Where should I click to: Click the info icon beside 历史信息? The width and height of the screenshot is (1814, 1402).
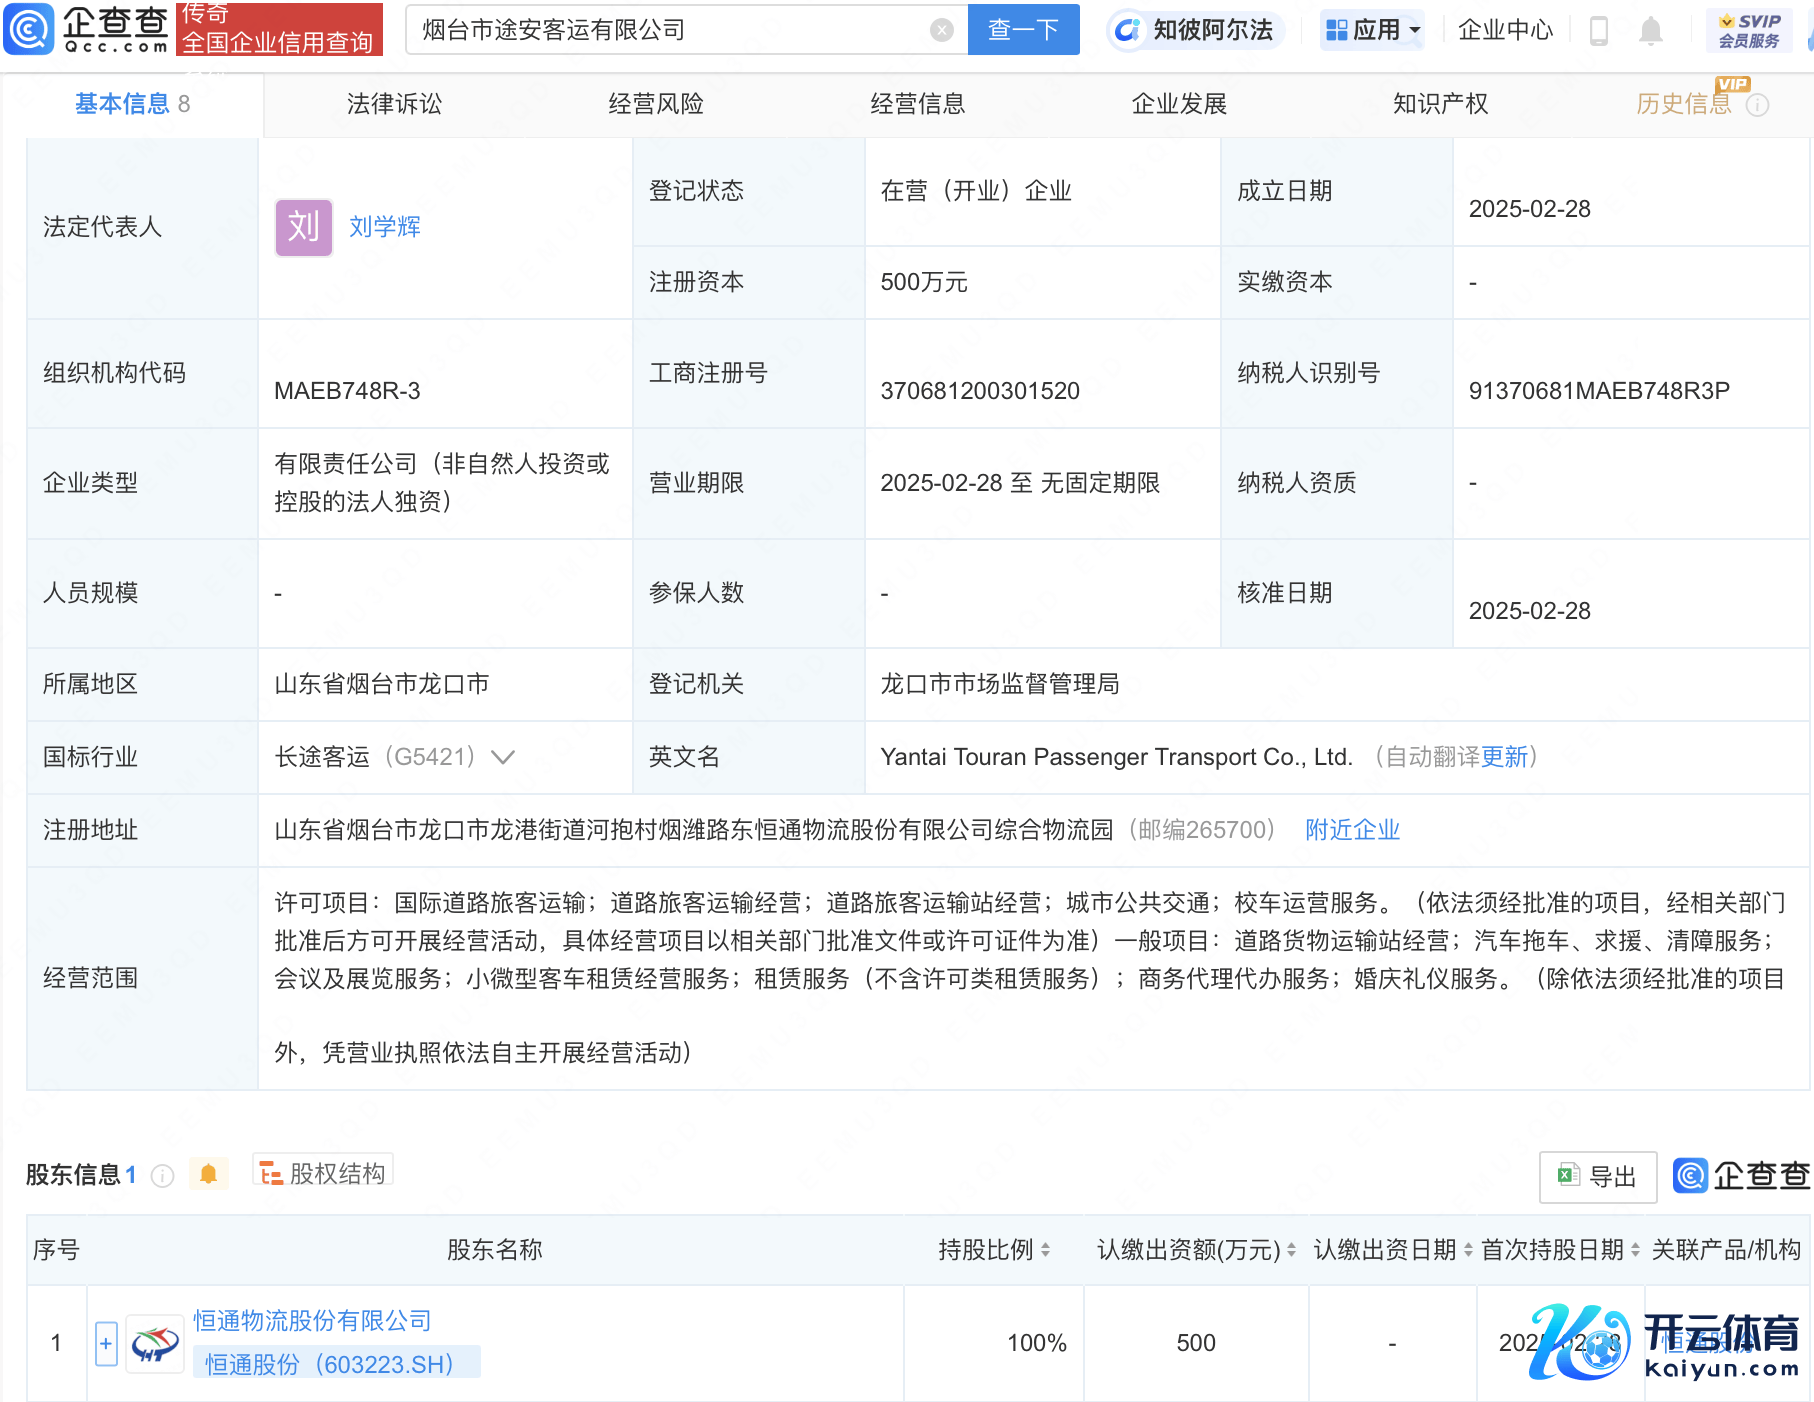[1757, 105]
